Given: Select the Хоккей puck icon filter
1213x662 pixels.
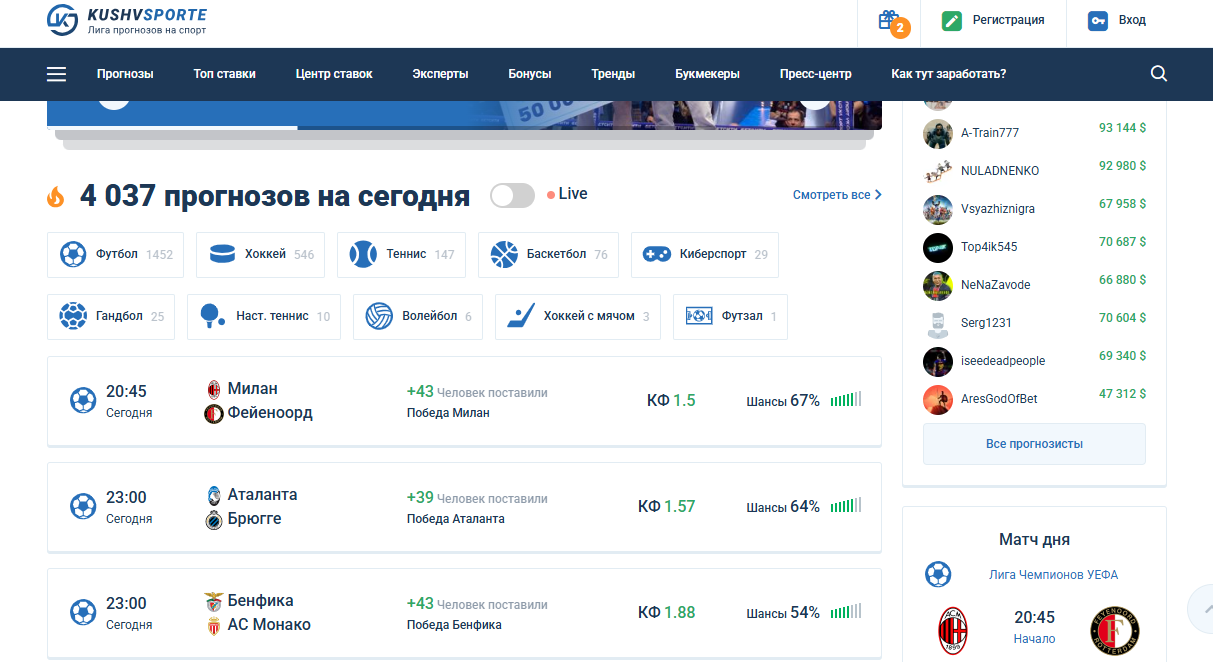Looking at the screenshot, I should pyautogui.click(x=223, y=255).
